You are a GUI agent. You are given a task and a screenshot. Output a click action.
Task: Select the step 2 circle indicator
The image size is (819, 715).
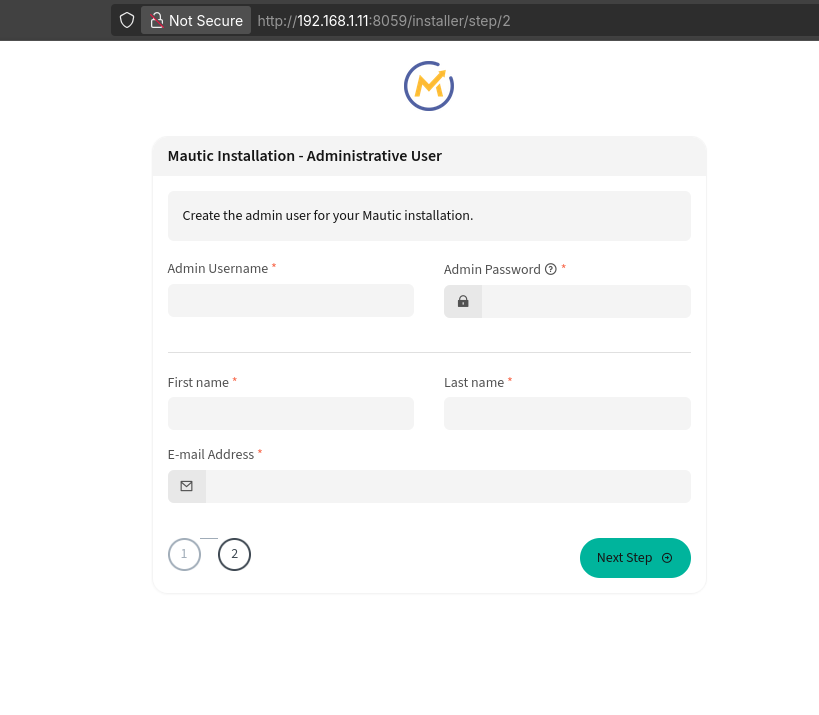(x=234, y=554)
